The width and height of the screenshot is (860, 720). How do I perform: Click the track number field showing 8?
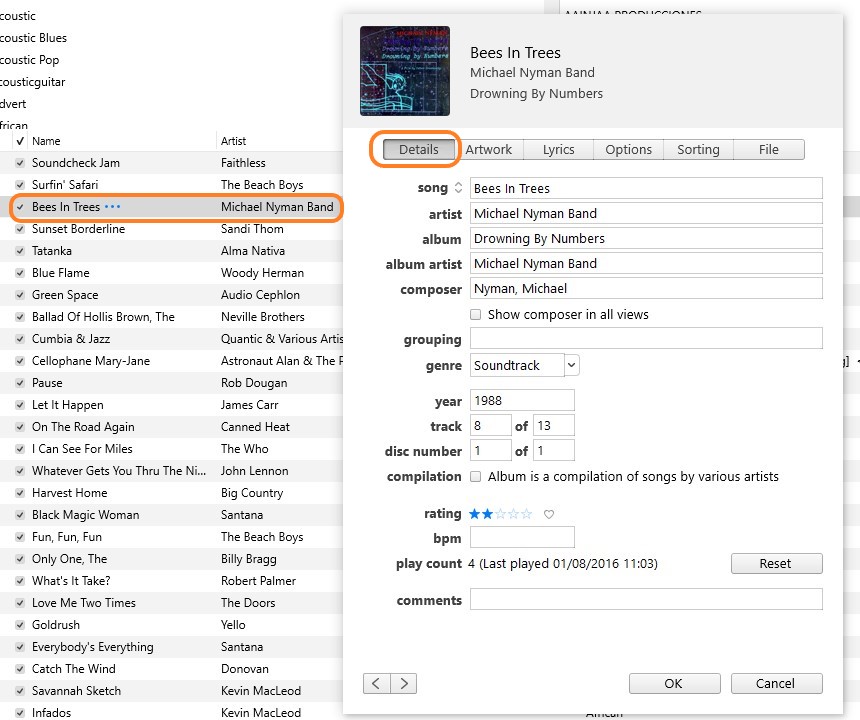(490, 426)
